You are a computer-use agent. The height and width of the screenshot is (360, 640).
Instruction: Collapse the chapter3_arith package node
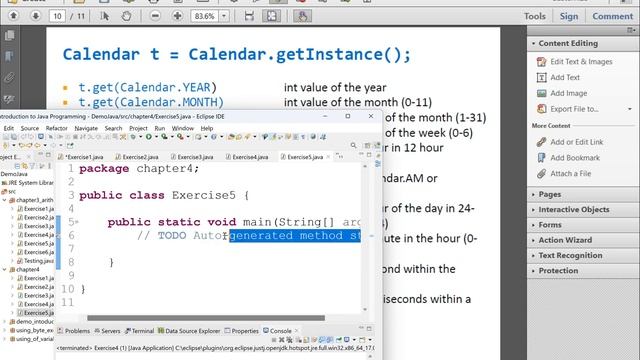click(x=4, y=200)
